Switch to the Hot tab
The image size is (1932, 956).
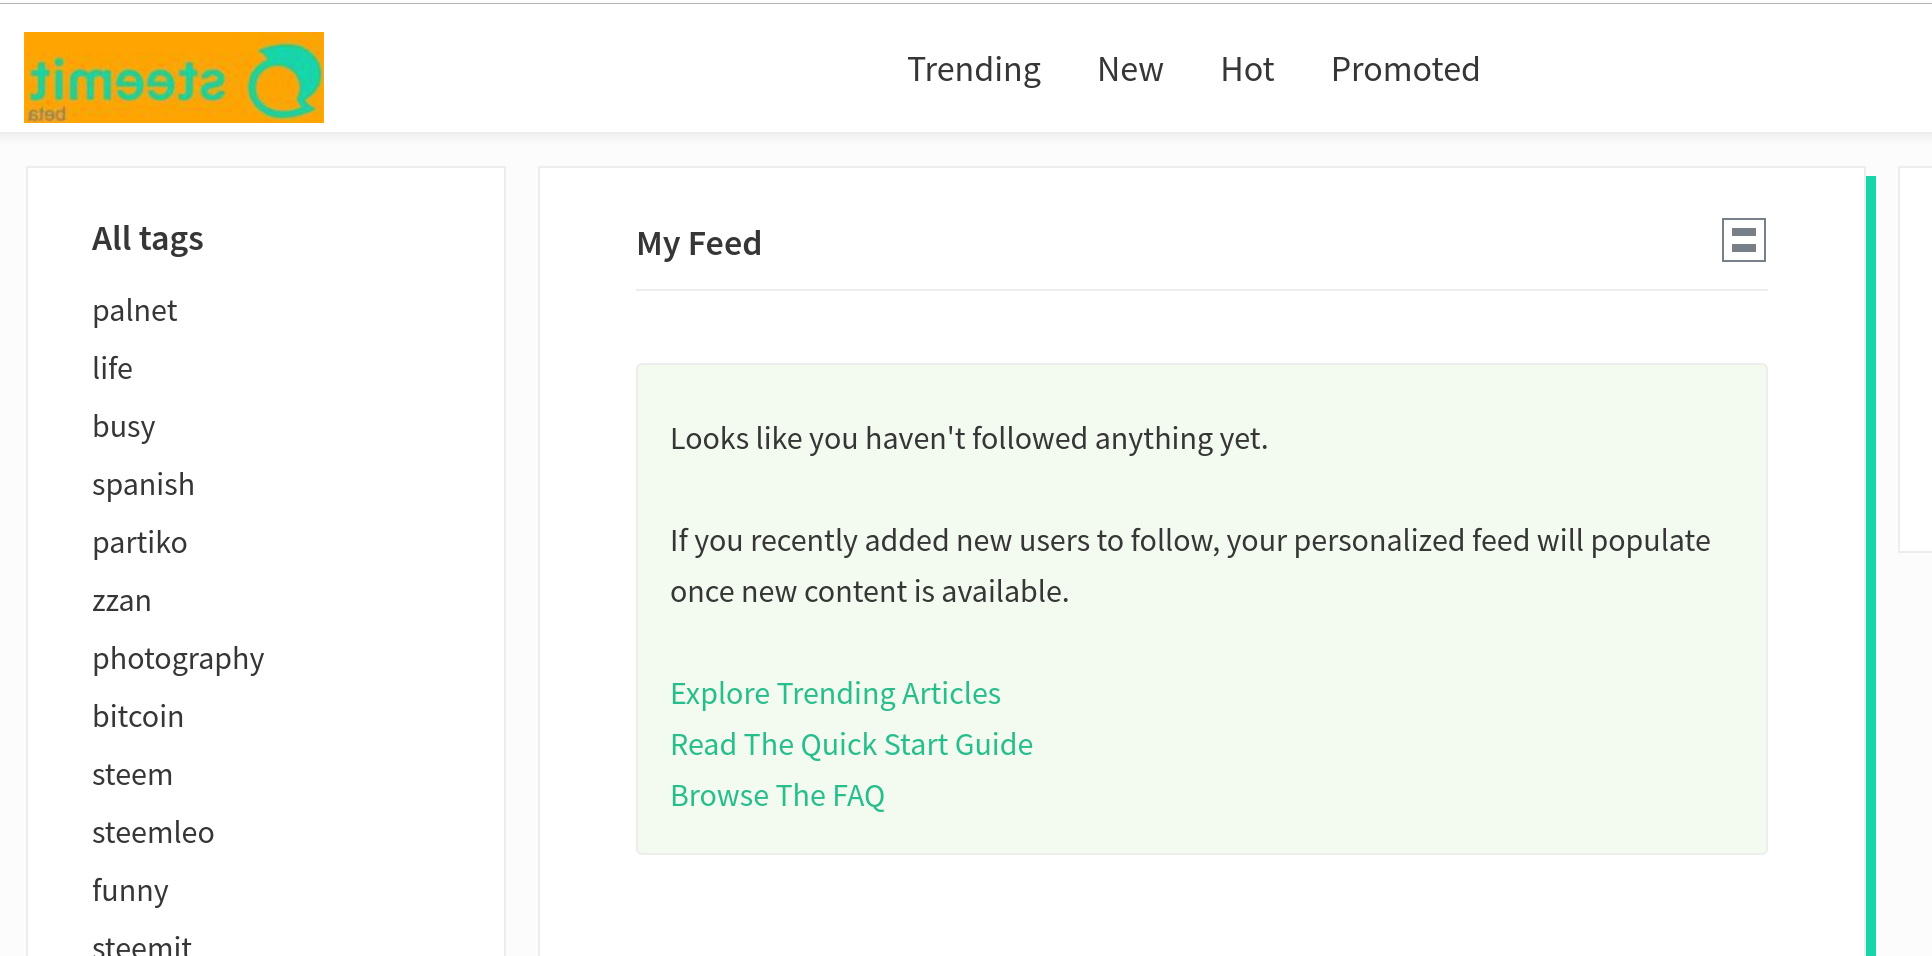tap(1247, 69)
